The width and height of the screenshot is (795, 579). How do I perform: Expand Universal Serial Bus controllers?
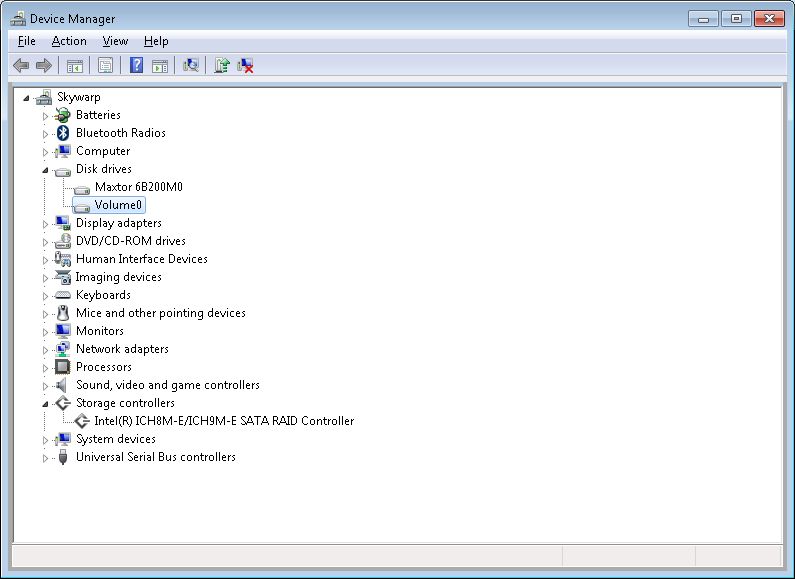coord(45,458)
